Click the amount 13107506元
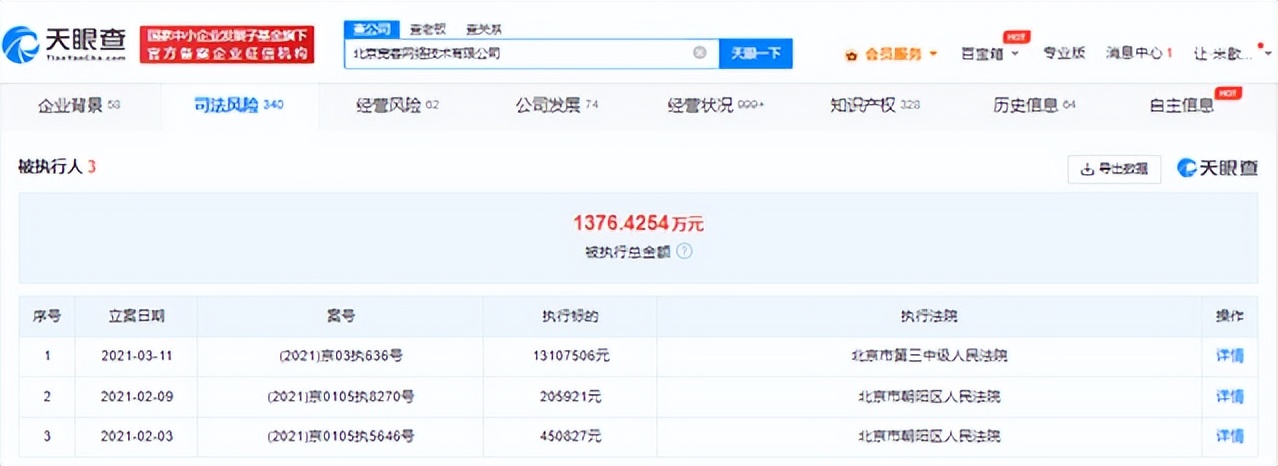Image resolution: width=1278 pixels, height=466 pixels. [569, 356]
